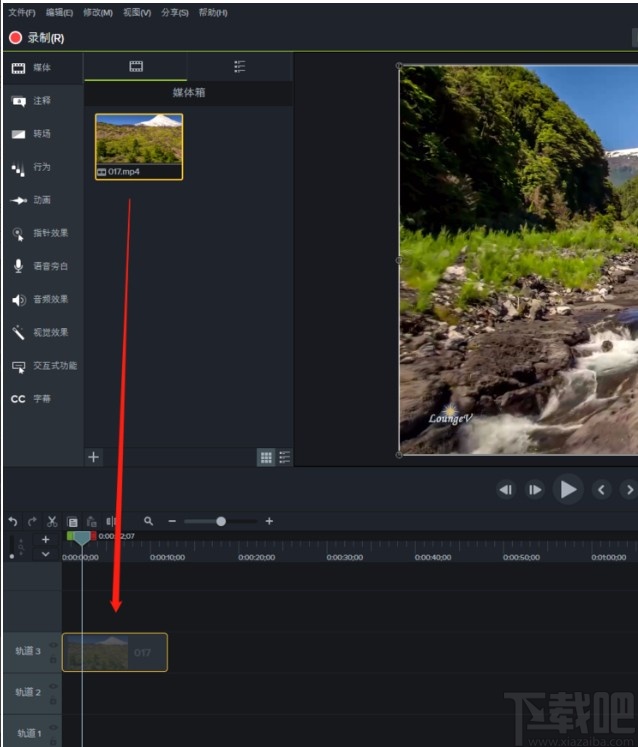Step back one frame in preview

pyautogui.click(x=506, y=489)
